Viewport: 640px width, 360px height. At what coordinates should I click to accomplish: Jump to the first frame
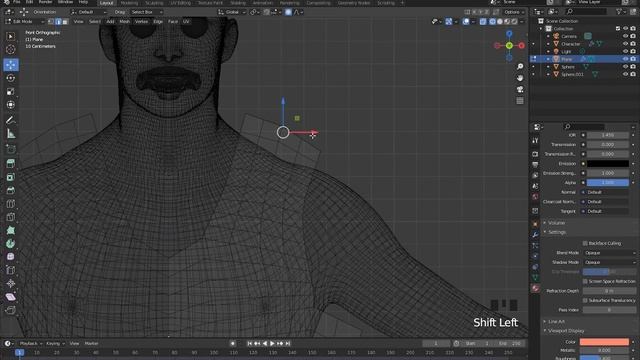tap(250, 344)
